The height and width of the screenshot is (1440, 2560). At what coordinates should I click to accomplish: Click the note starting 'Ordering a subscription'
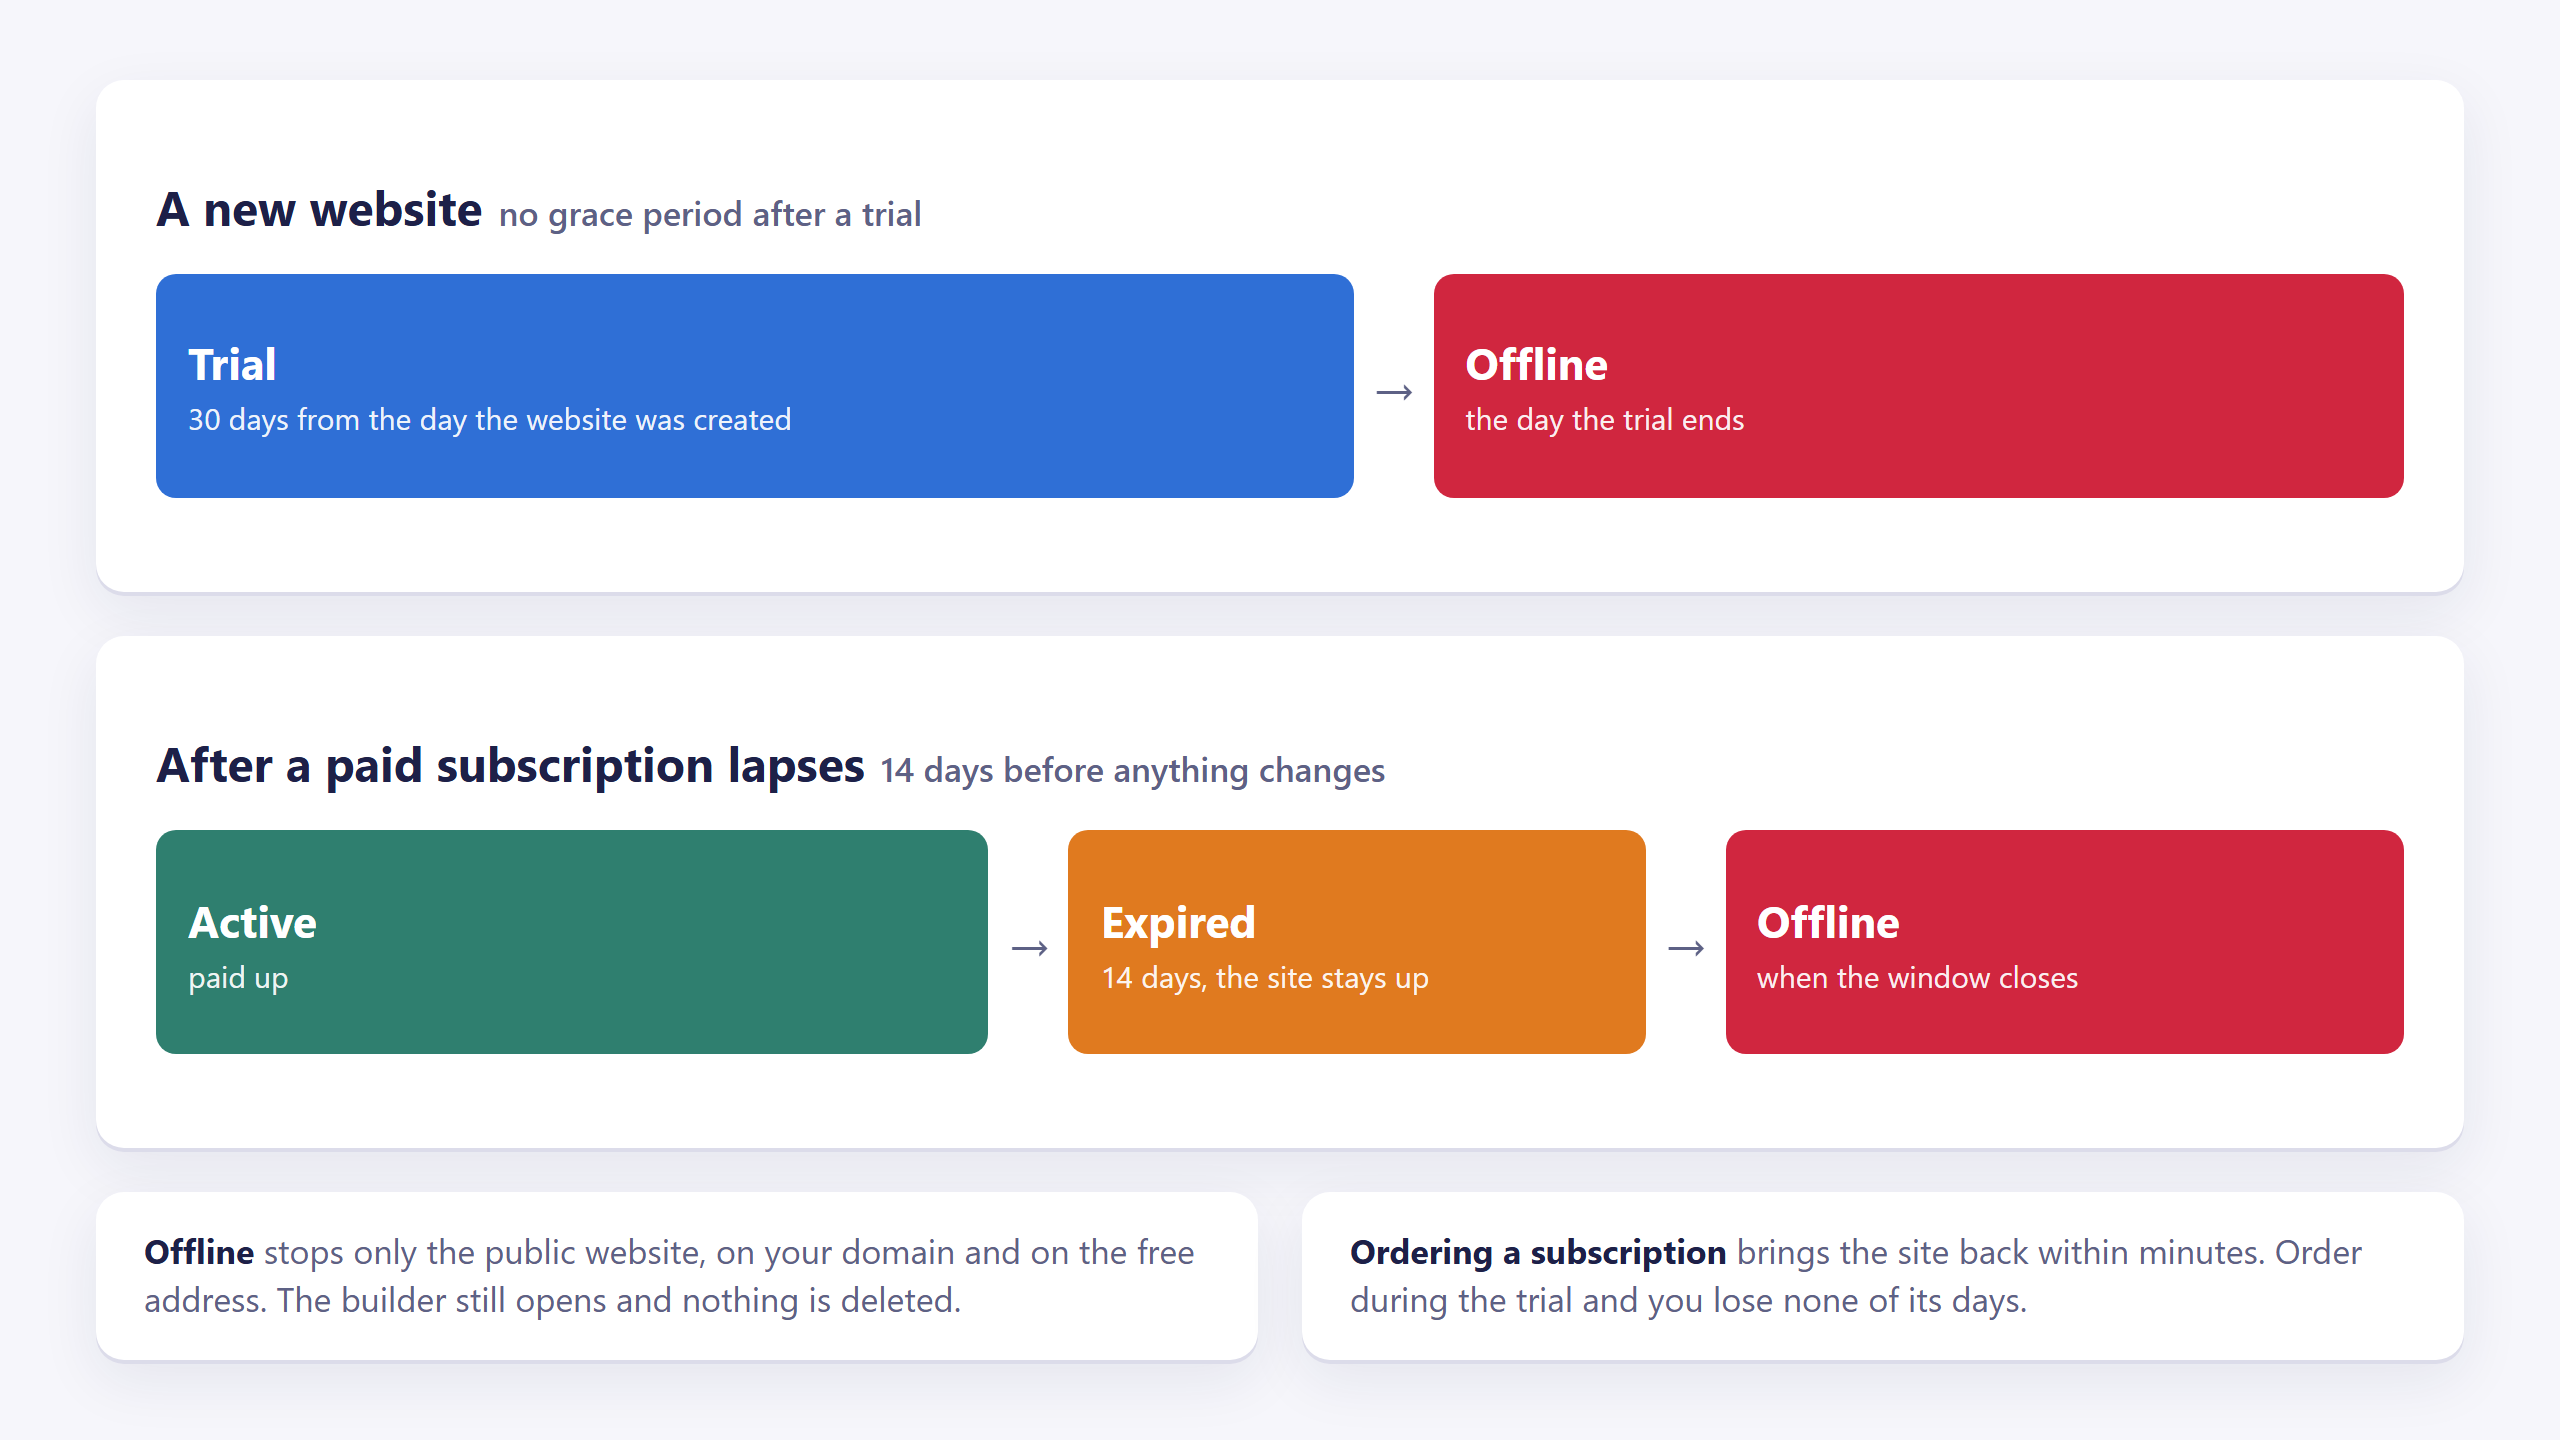tap(1883, 1276)
